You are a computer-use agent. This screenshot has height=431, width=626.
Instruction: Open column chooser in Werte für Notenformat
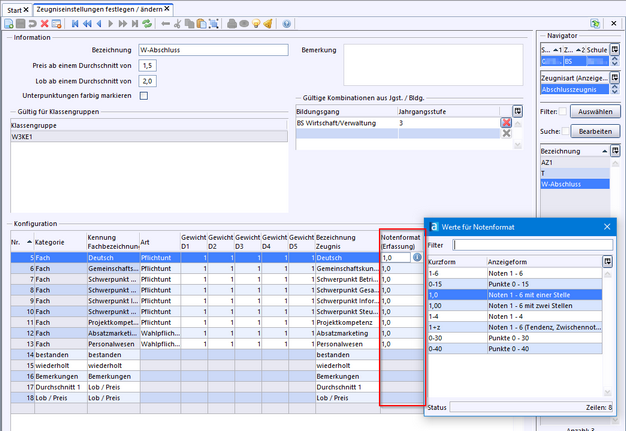pyautogui.click(x=606, y=261)
